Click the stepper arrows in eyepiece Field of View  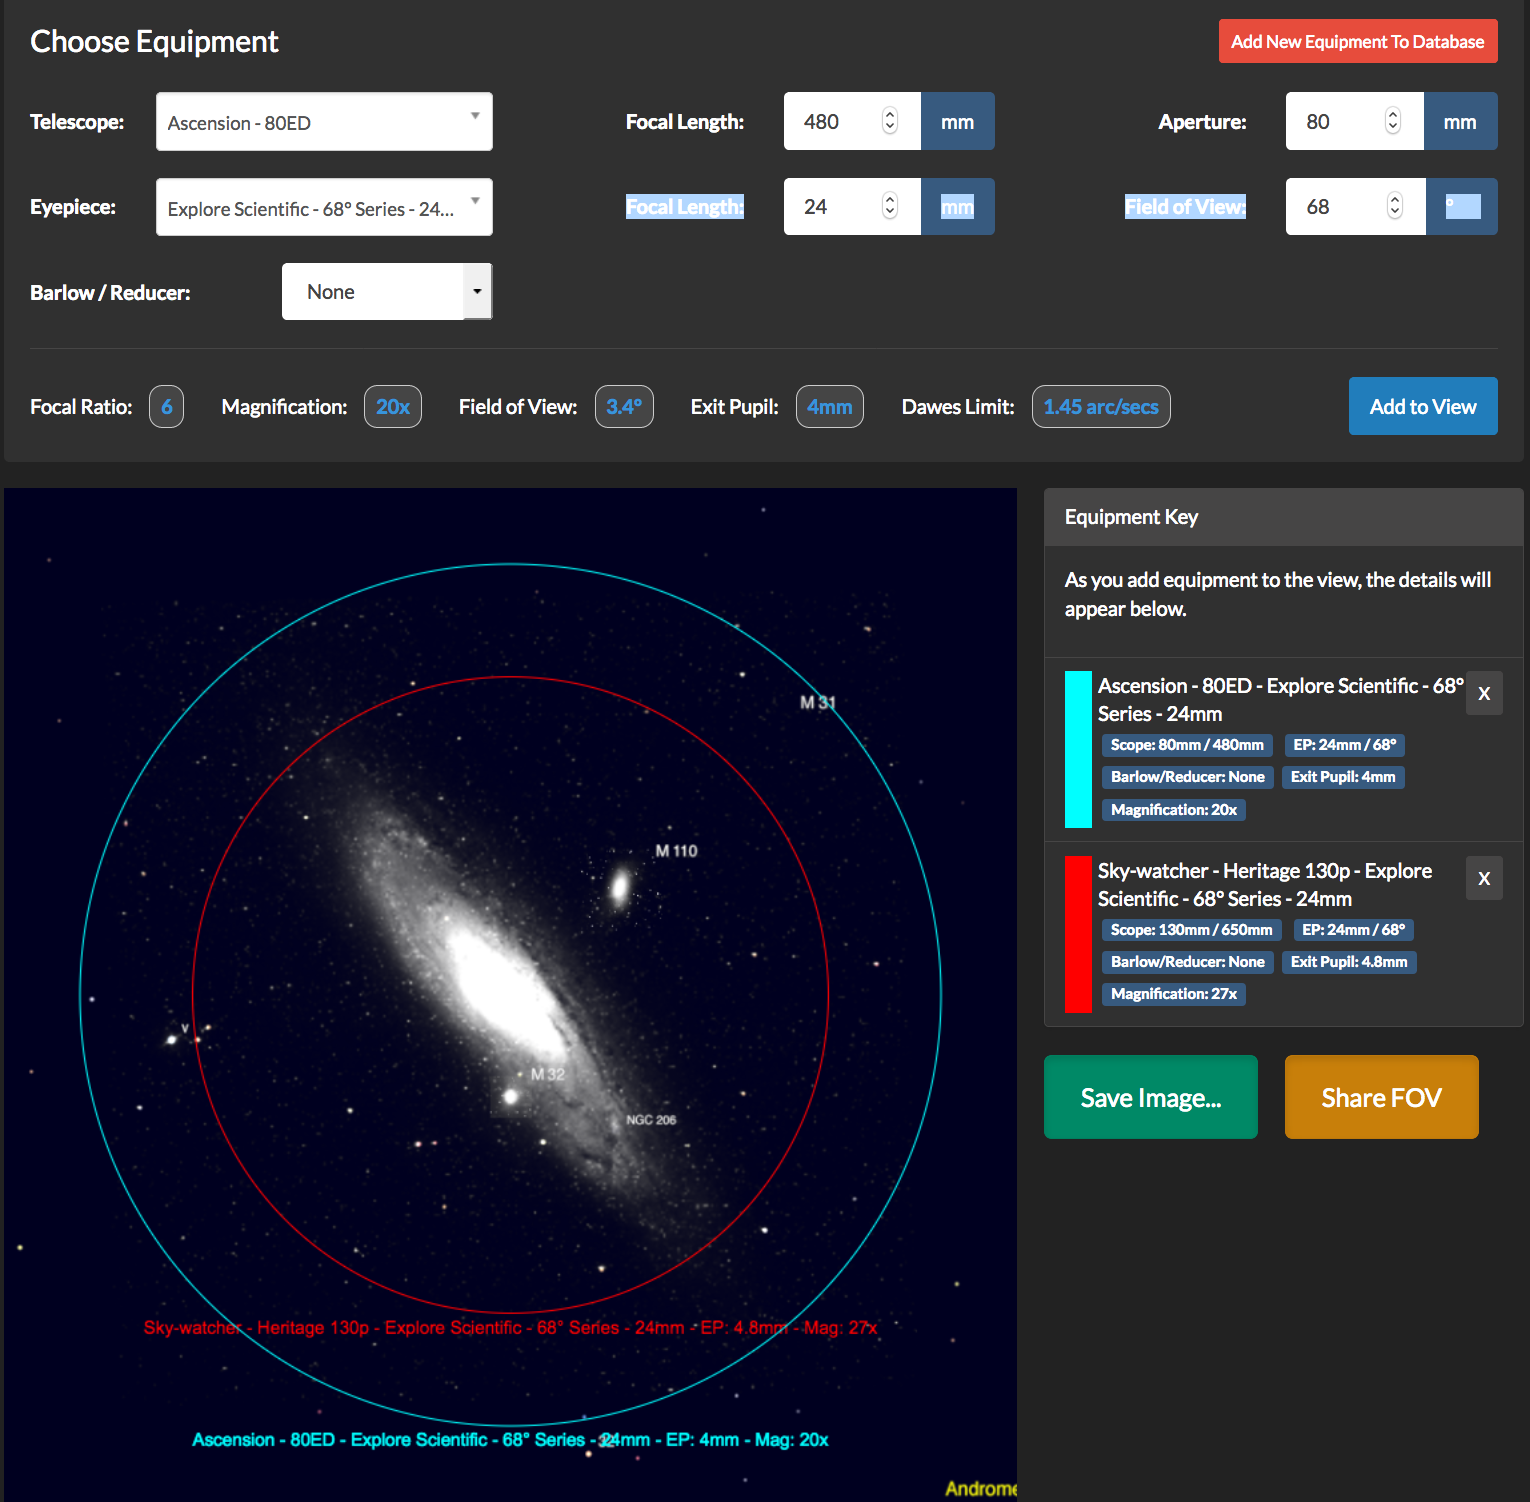coord(1395,206)
